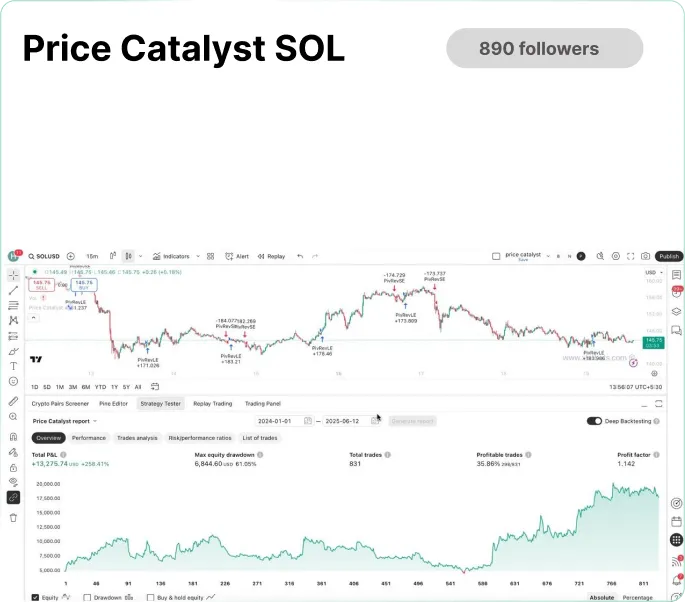The height and width of the screenshot is (602, 685).
Task: Open the USD currency dropdown
Action: (x=654, y=273)
